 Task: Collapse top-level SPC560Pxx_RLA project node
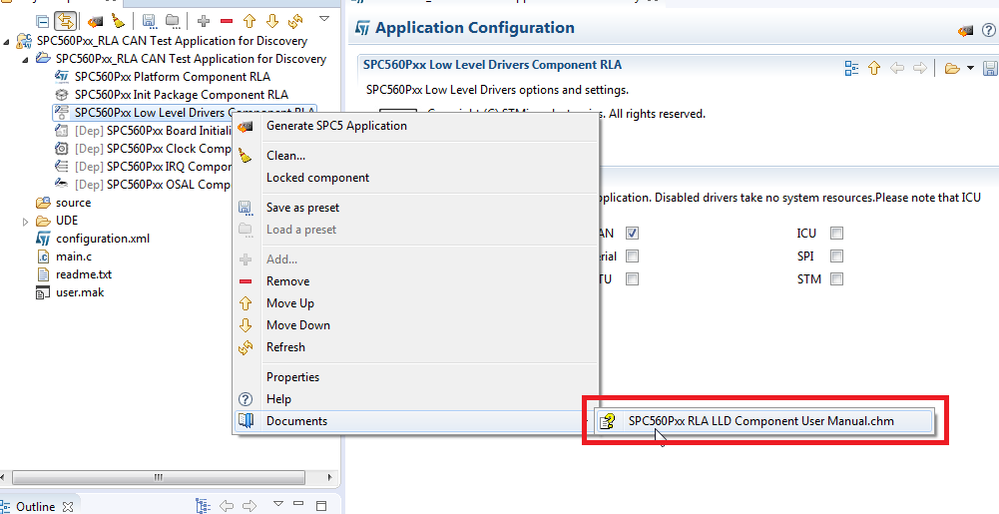tap(7, 42)
